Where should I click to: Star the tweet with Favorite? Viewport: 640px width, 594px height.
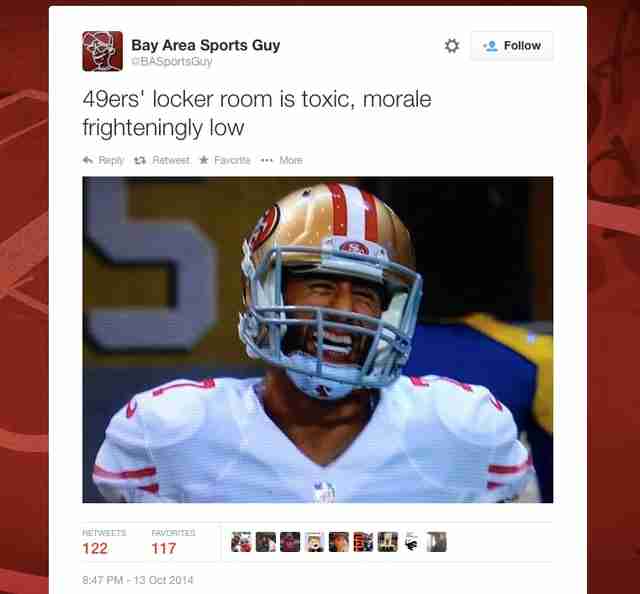coord(224,160)
